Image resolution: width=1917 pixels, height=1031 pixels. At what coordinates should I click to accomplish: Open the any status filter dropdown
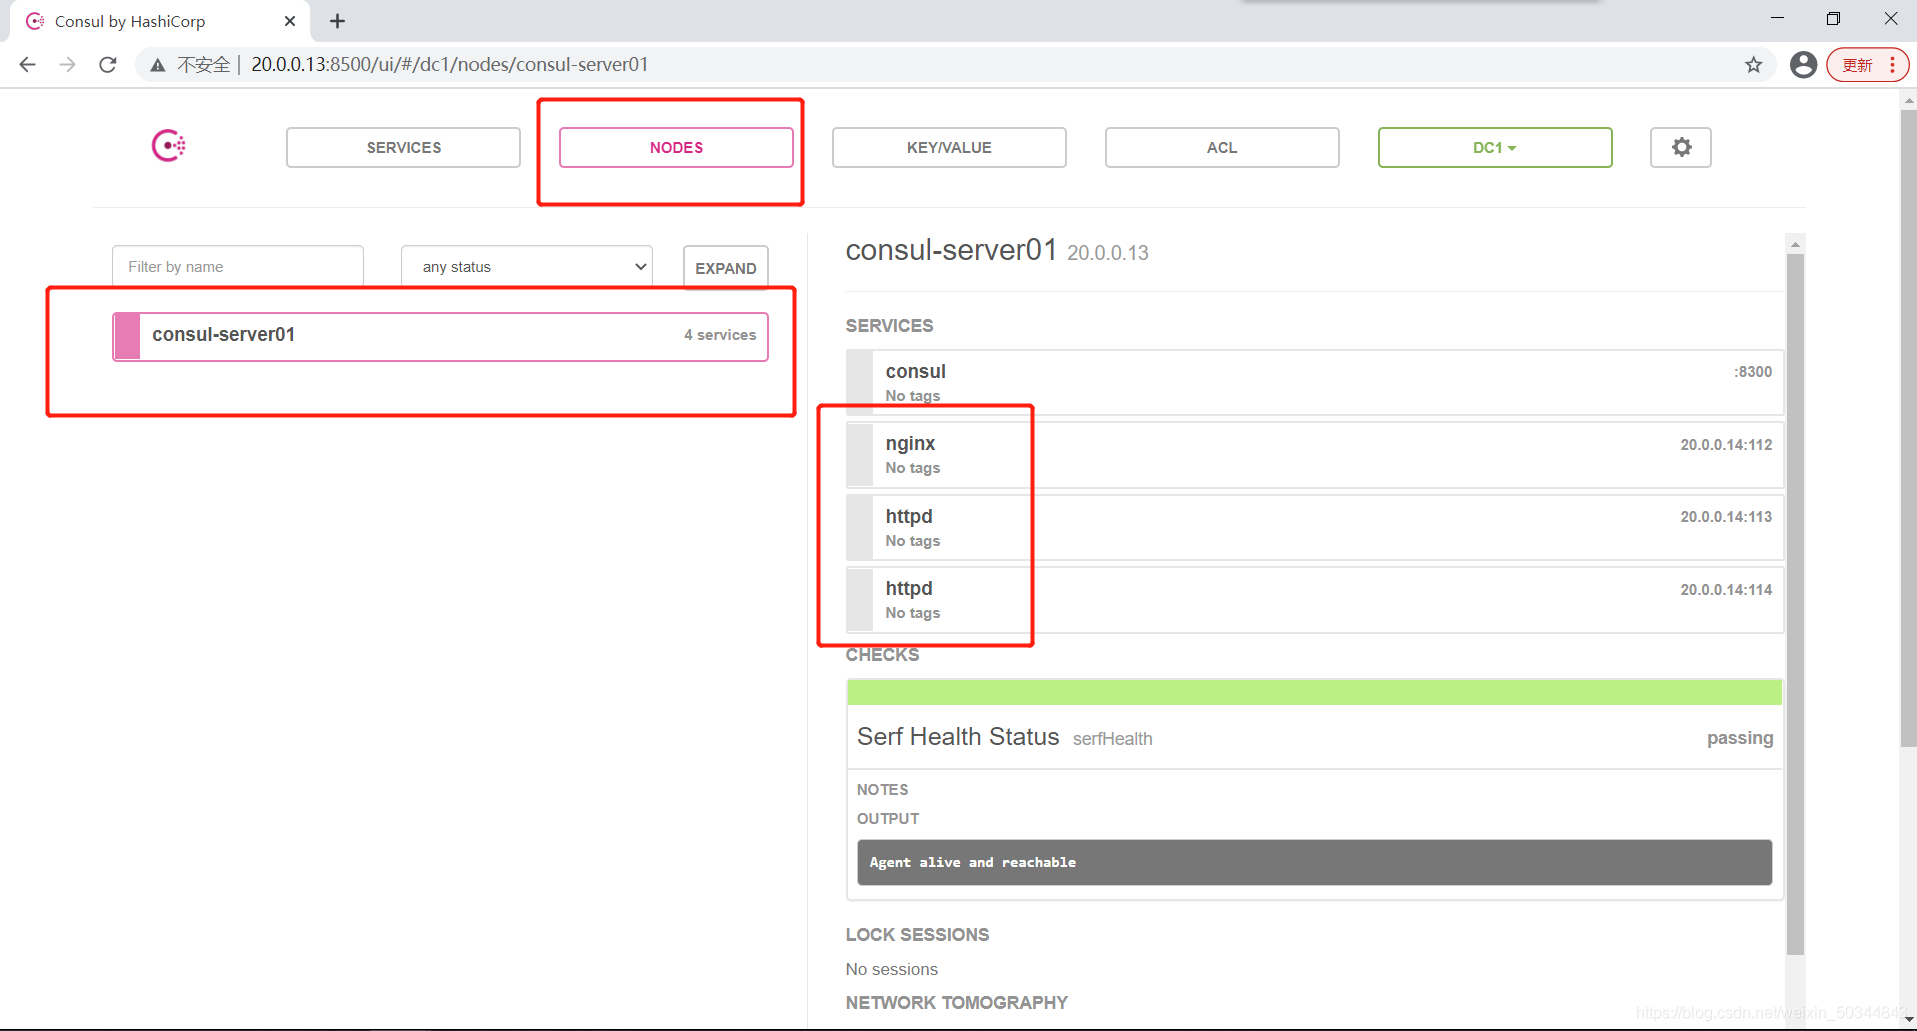tap(527, 267)
